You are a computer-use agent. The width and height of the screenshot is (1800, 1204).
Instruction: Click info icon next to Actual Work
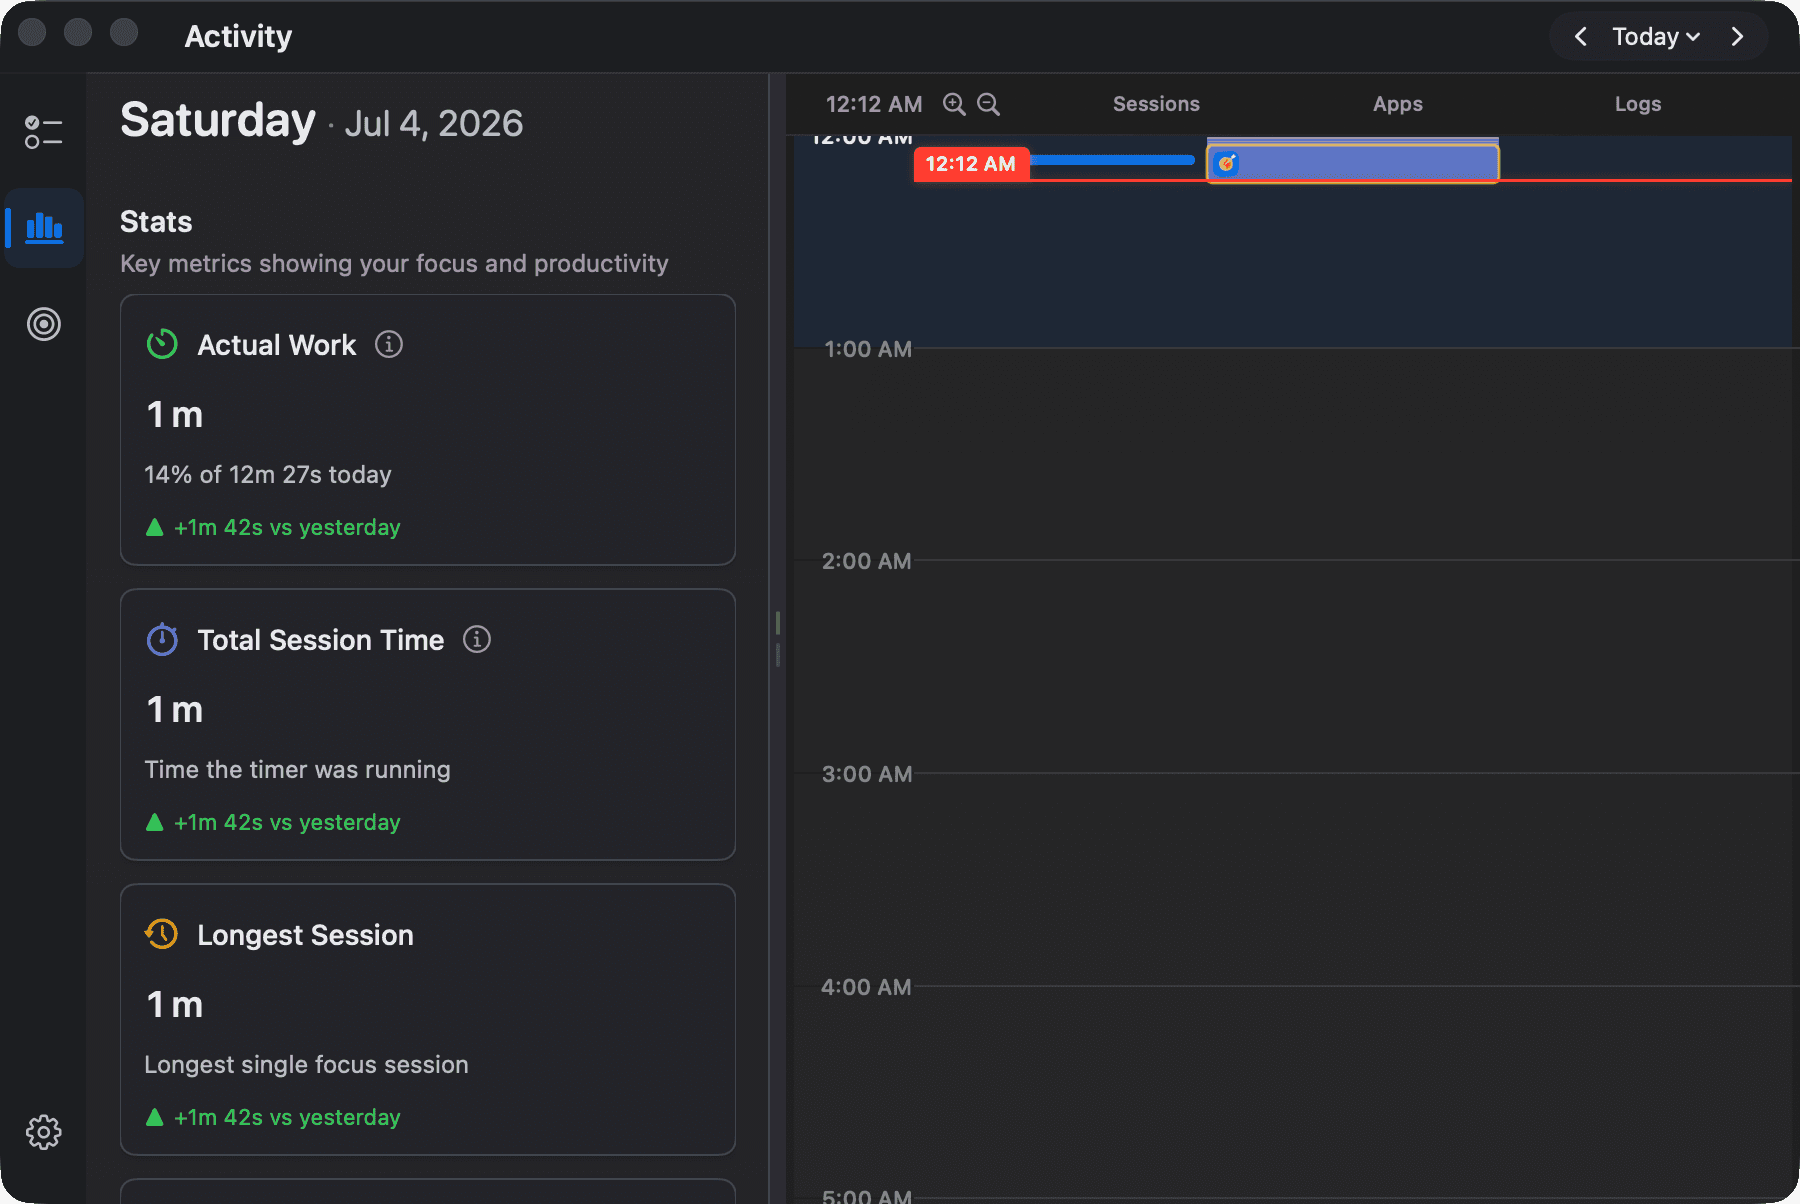coord(389,344)
